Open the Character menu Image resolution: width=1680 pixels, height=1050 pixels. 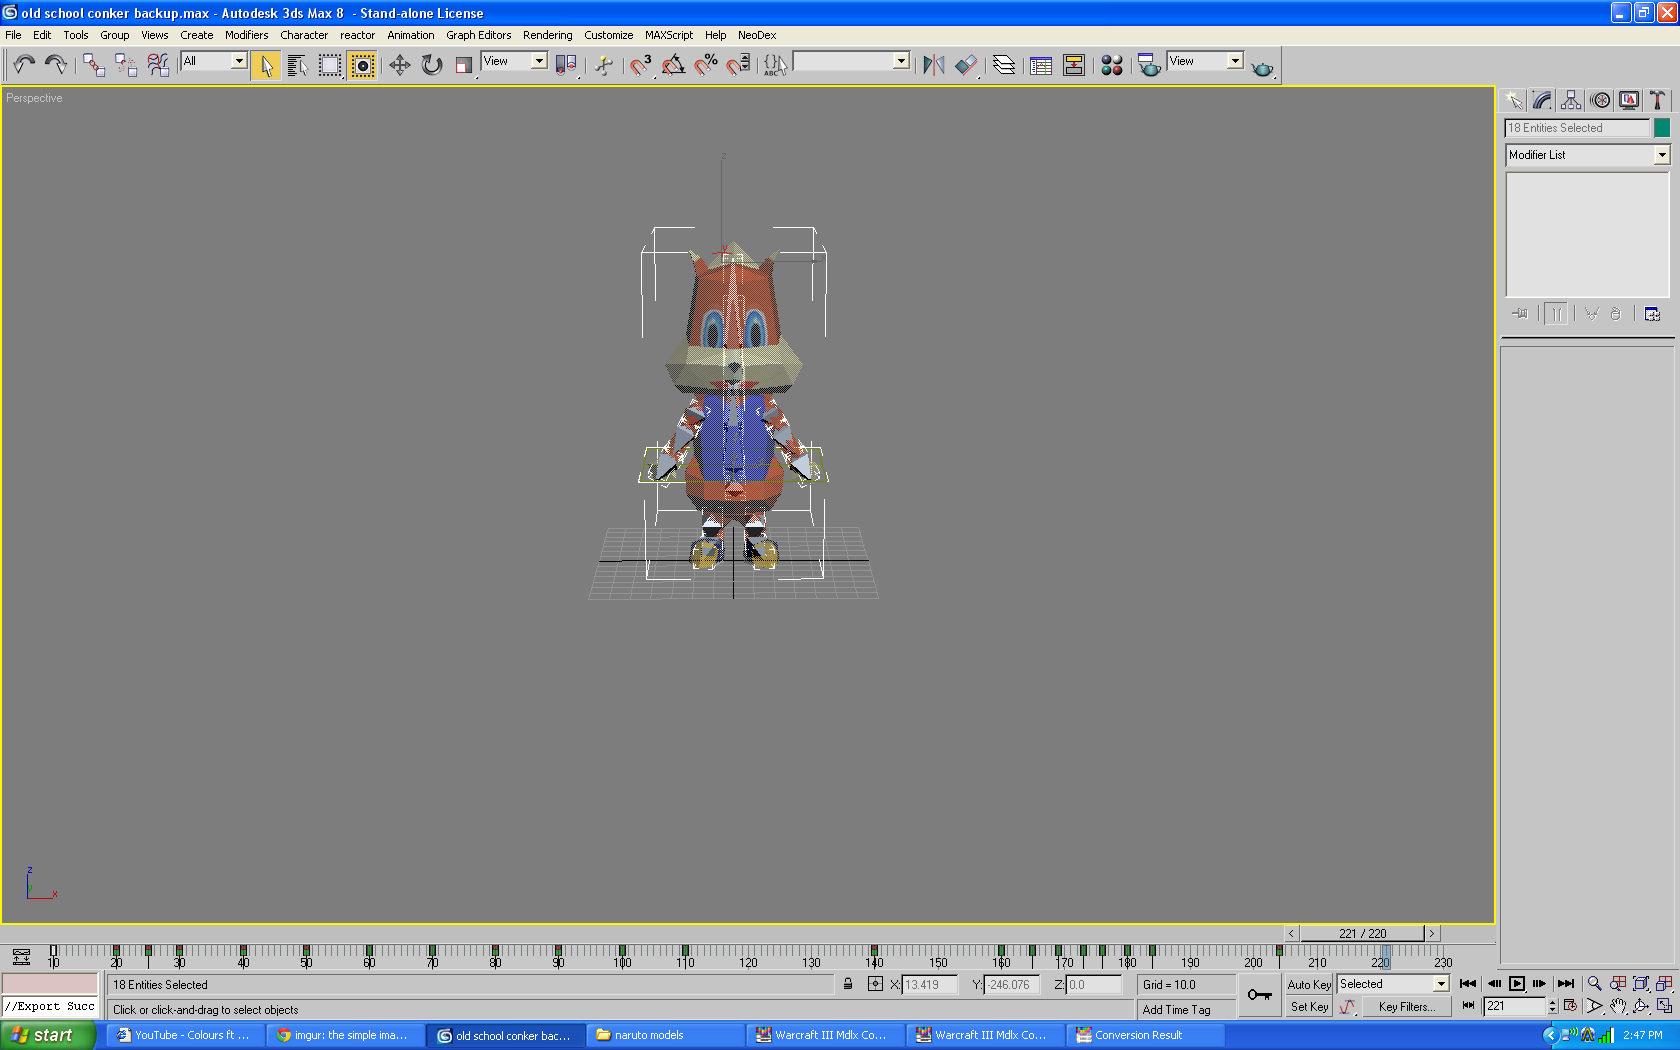click(304, 35)
